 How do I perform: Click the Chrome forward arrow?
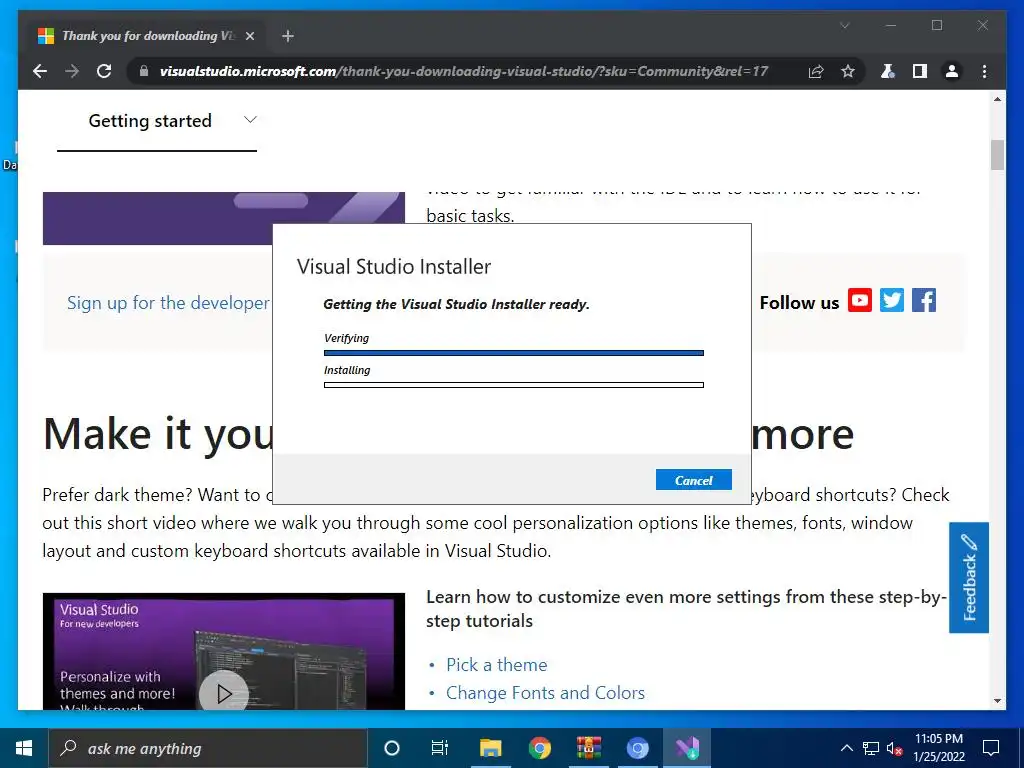coord(72,71)
